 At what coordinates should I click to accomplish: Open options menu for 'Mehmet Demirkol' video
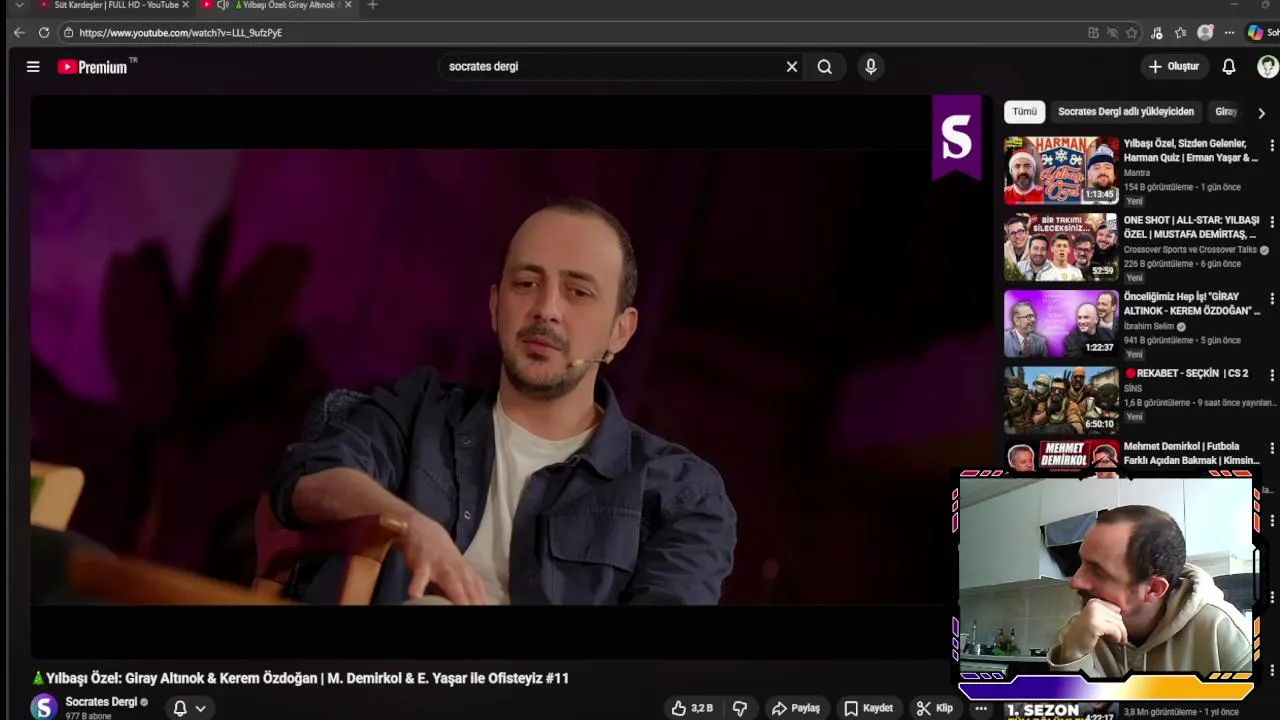(1272, 448)
